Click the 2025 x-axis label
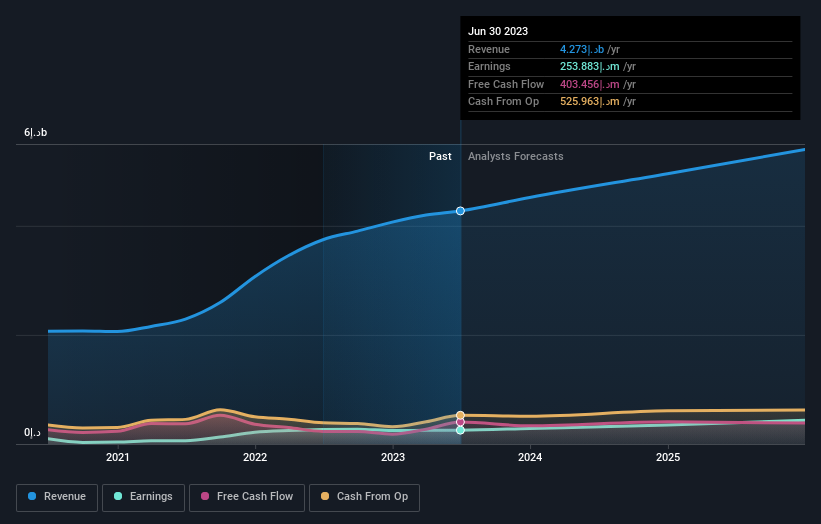Screen dimensions: 821x524 click(668, 458)
